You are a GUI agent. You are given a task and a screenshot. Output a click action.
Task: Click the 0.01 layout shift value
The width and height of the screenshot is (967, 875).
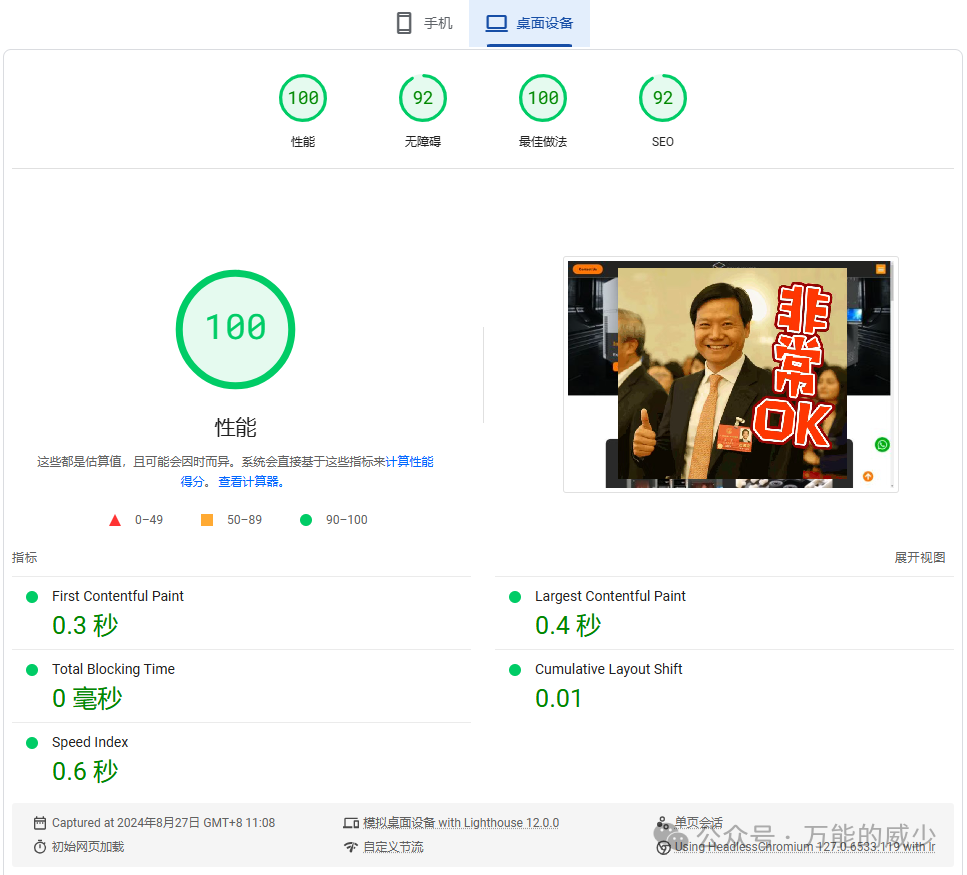tap(558, 699)
